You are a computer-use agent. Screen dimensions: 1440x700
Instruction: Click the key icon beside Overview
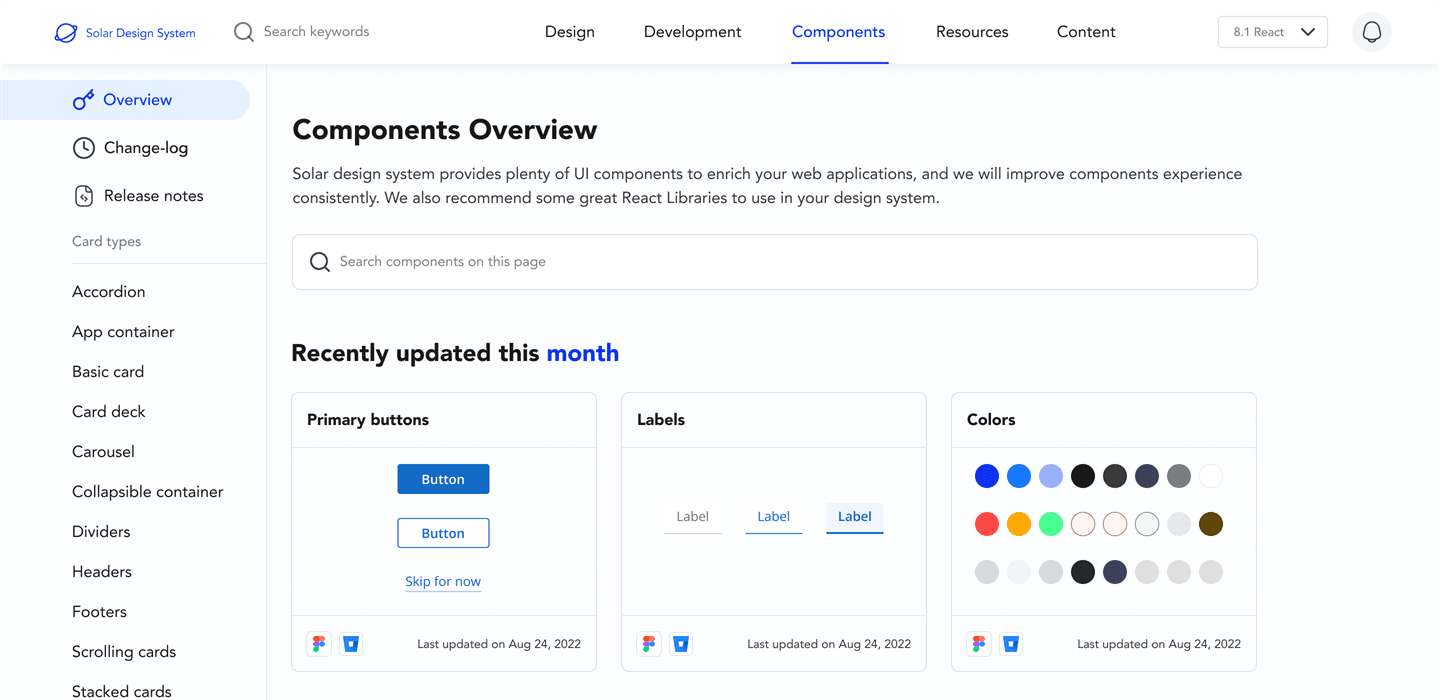tap(84, 100)
